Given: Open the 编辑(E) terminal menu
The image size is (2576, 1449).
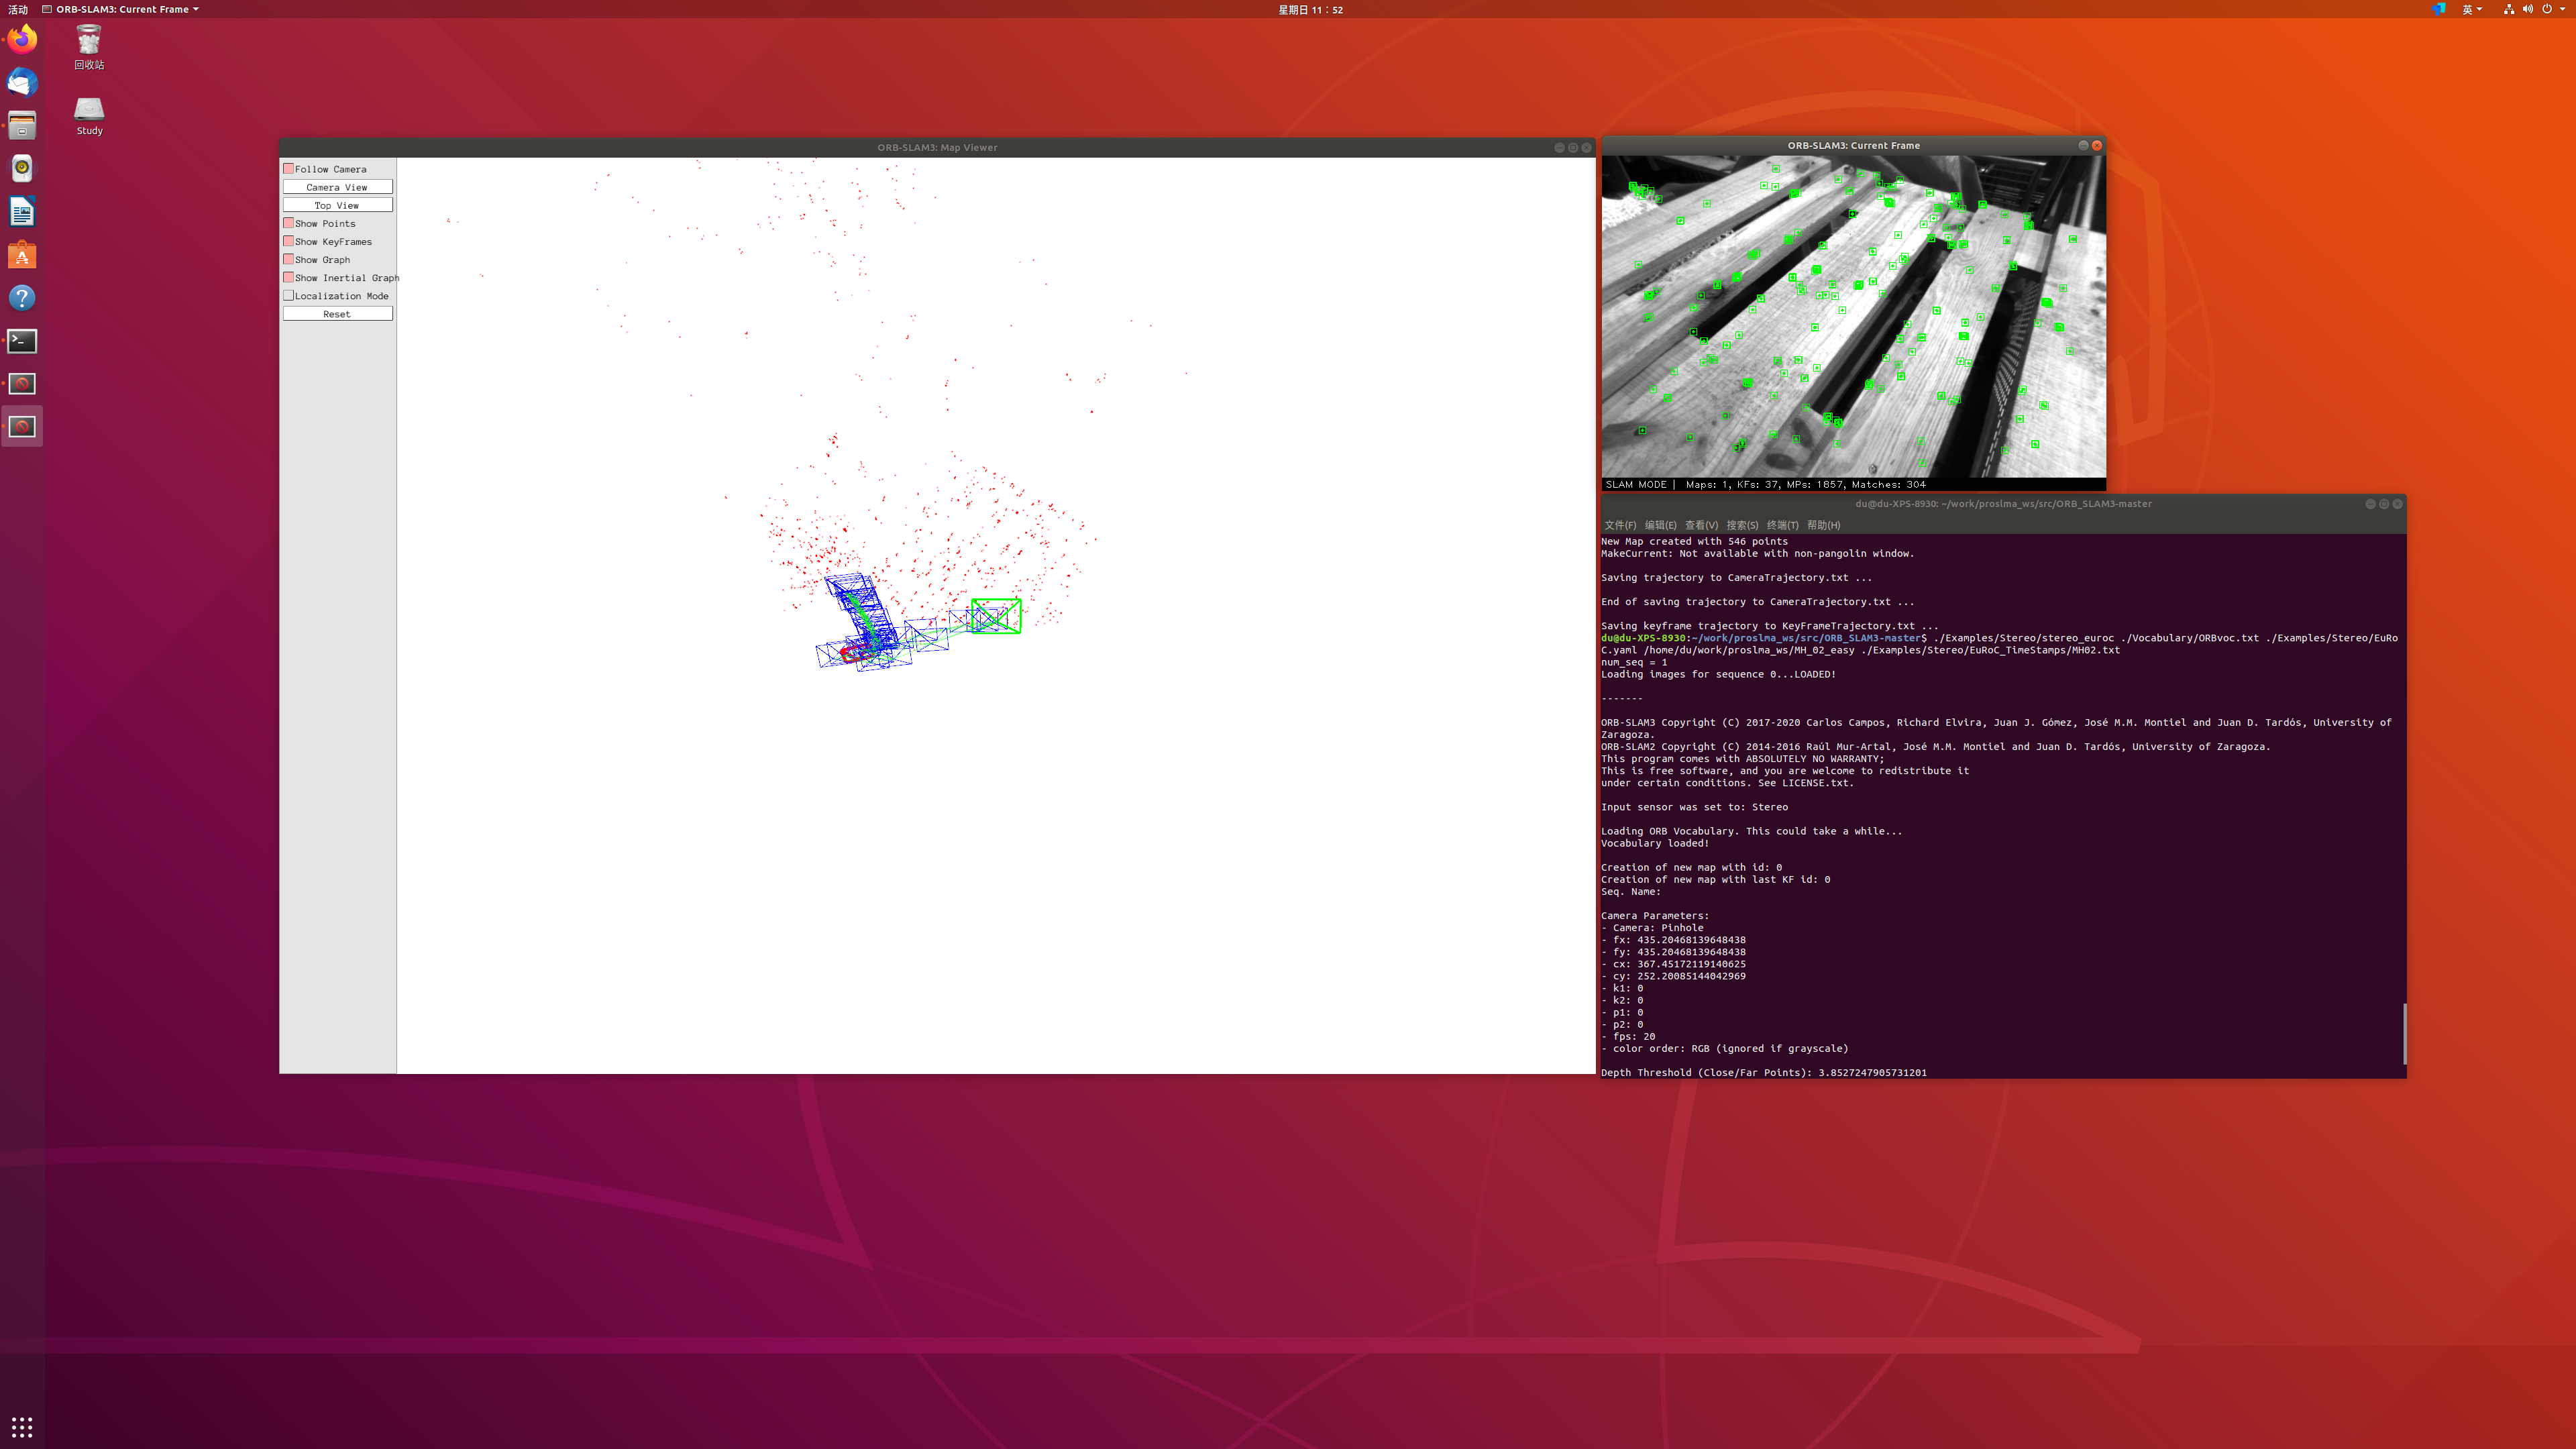Looking at the screenshot, I should point(1660,525).
